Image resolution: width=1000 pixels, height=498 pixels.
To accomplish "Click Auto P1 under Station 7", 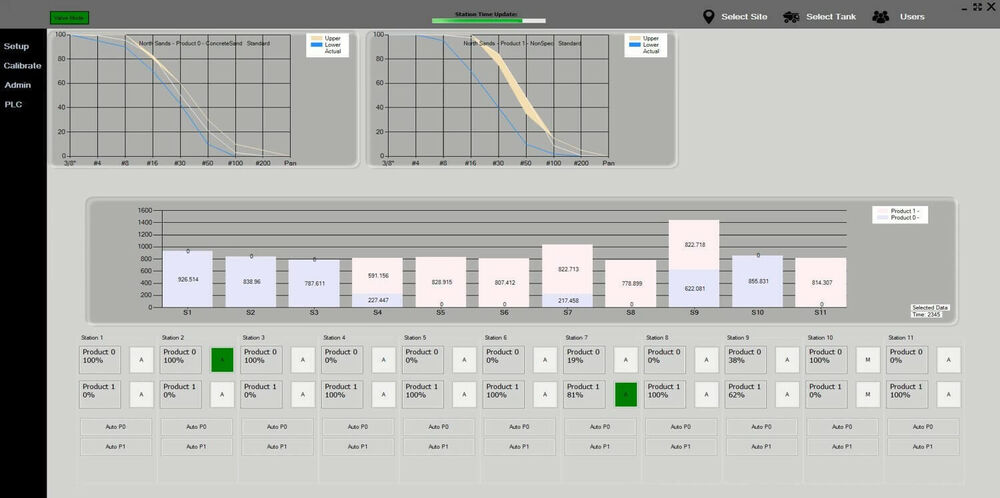I will pyautogui.click(x=600, y=447).
